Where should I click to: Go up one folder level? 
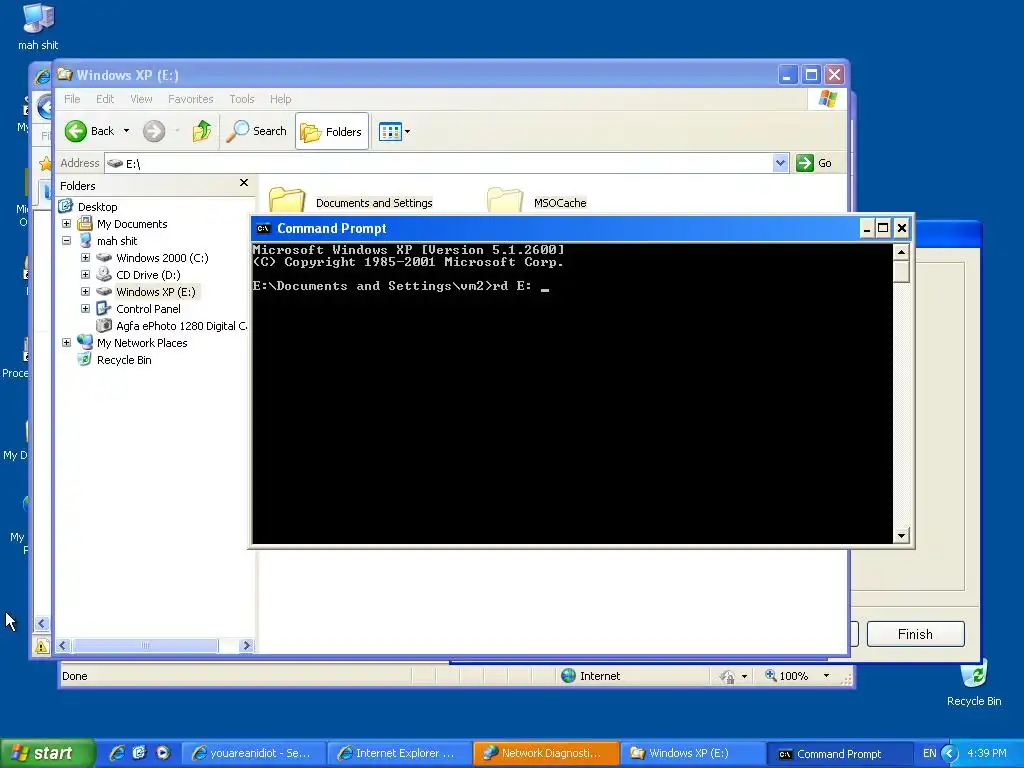pyautogui.click(x=202, y=131)
